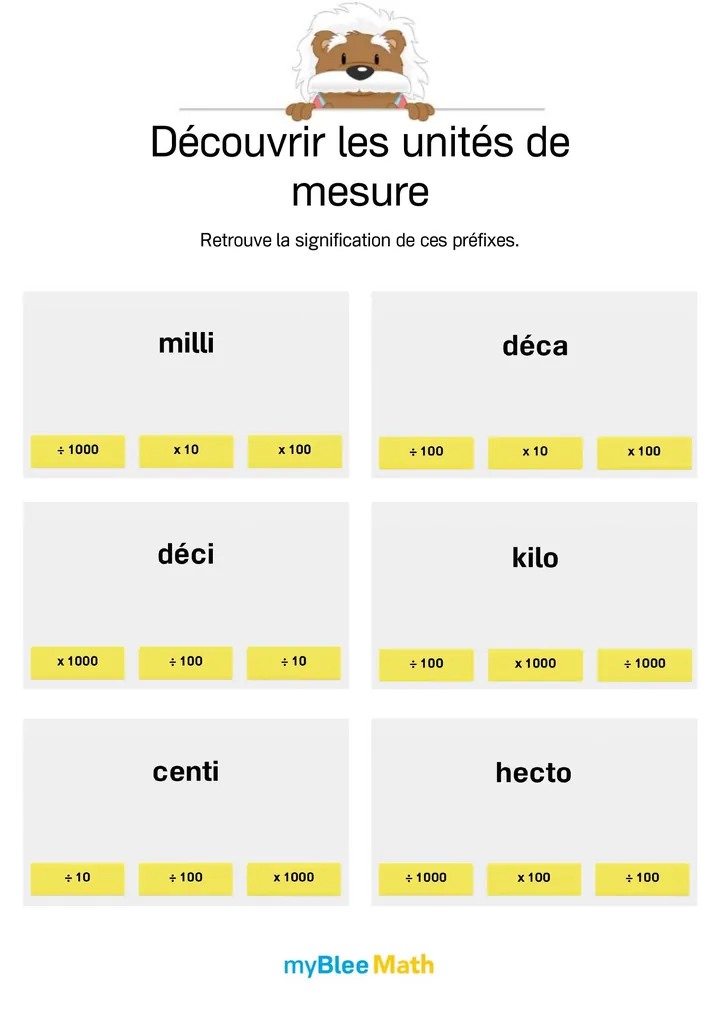Select ÷ 100 under kilo
720x1018 pixels.
pyautogui.click(x=426, y=664)
